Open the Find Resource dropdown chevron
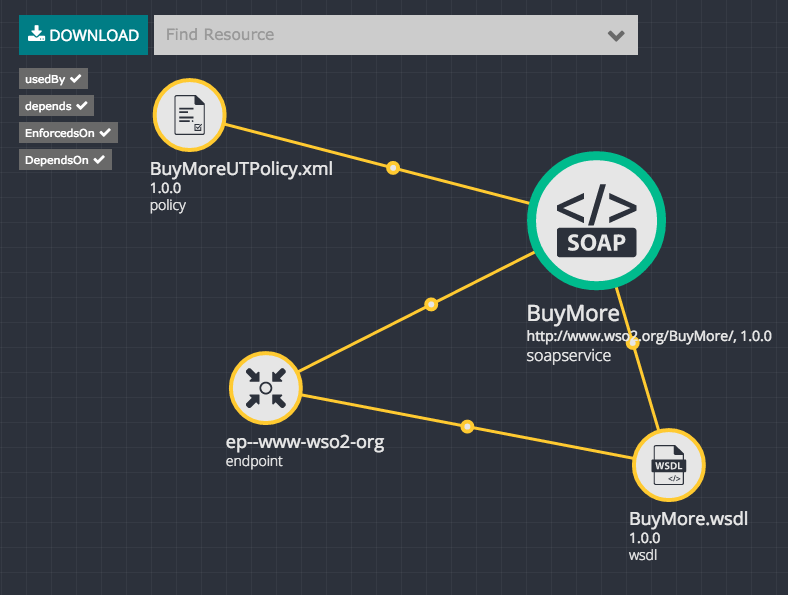The height and width of the screenshot is (595, 788). (x=616, y=35)
